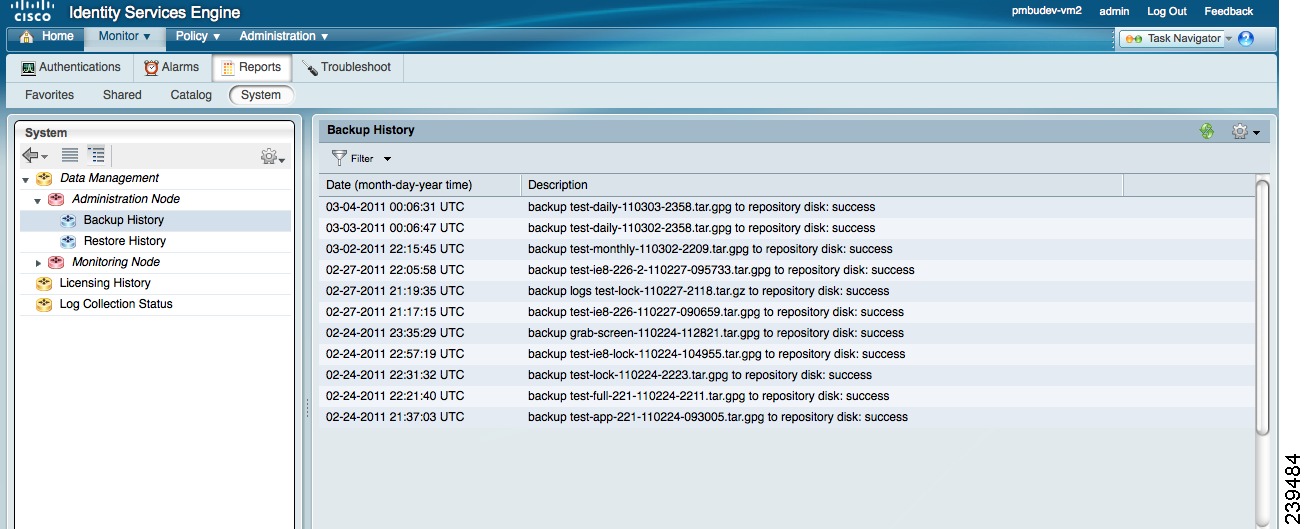Viewport: 1305px width, 529px height.
Task: Switch to the Shared tab
Action: coord(122,95)
